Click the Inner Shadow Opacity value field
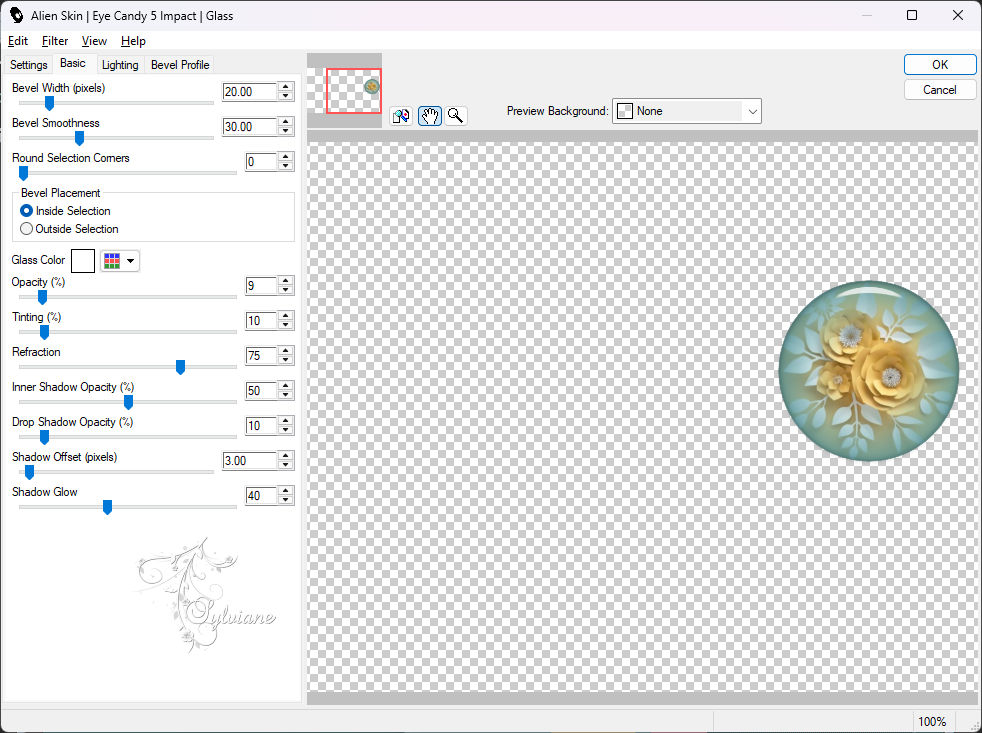 click(x=261, y=391)
